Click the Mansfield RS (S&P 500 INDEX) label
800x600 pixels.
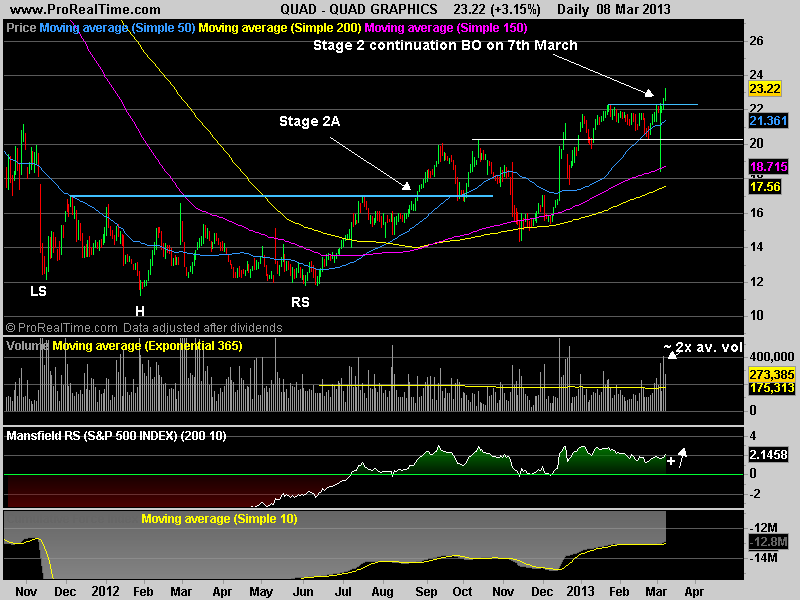tap(116, 436)
